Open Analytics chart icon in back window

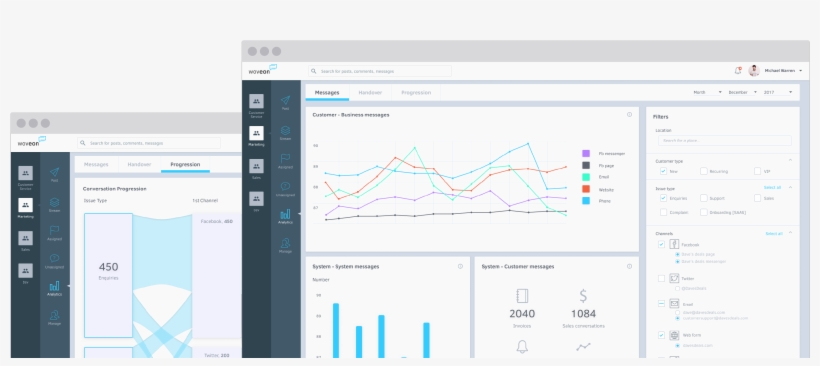(x=54, y=286)
